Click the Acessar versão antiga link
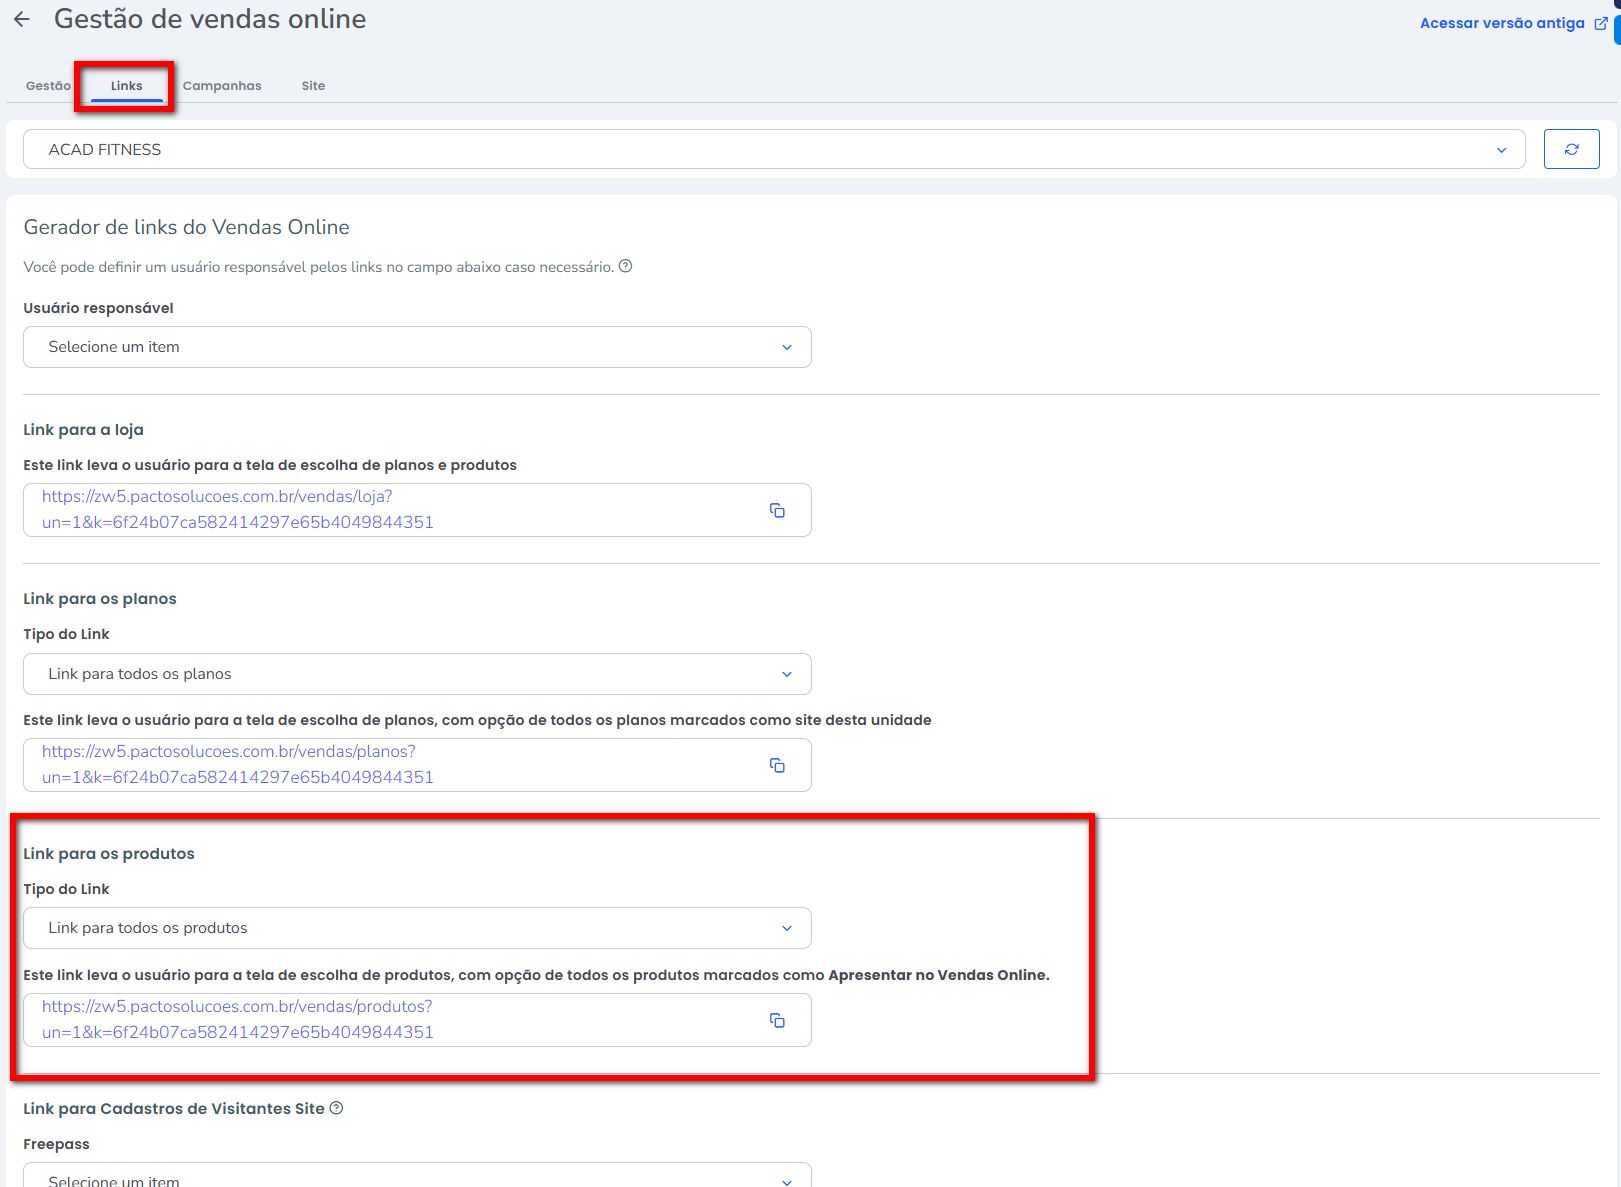 coord(1501,23)
